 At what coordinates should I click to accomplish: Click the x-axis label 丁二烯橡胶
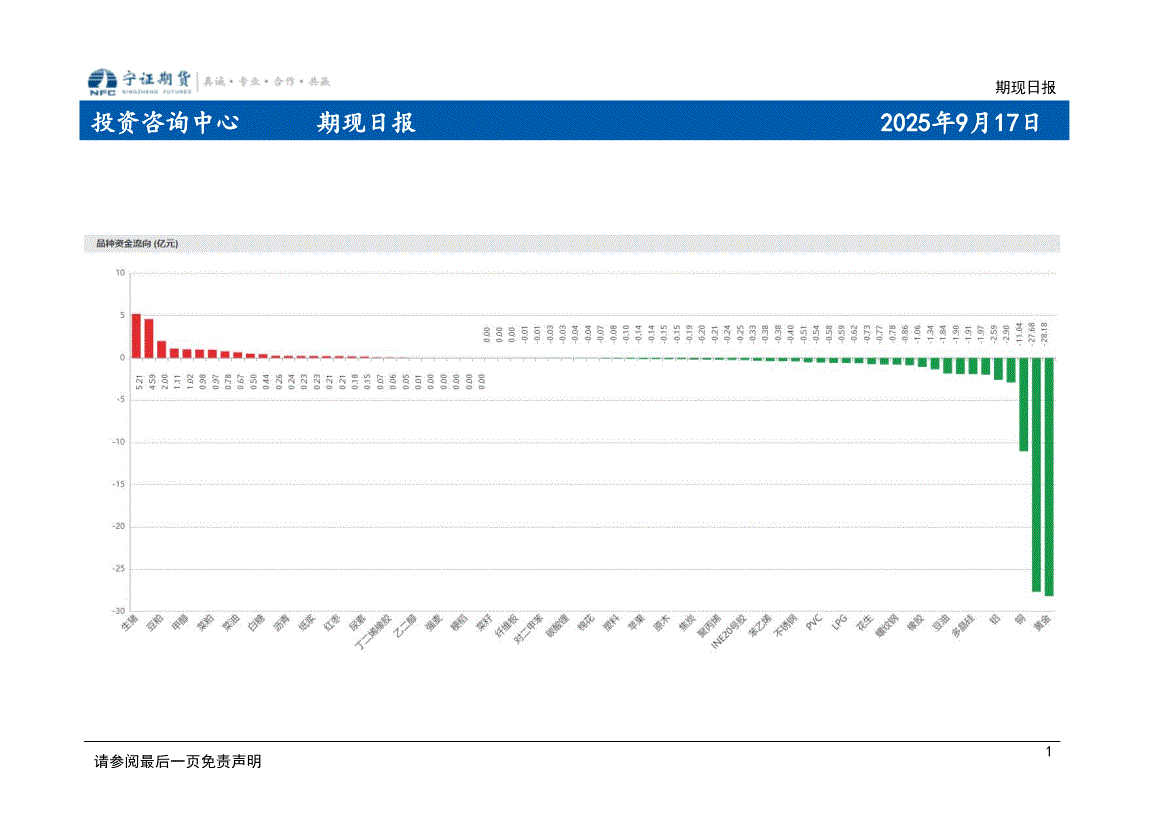[373, 633]
